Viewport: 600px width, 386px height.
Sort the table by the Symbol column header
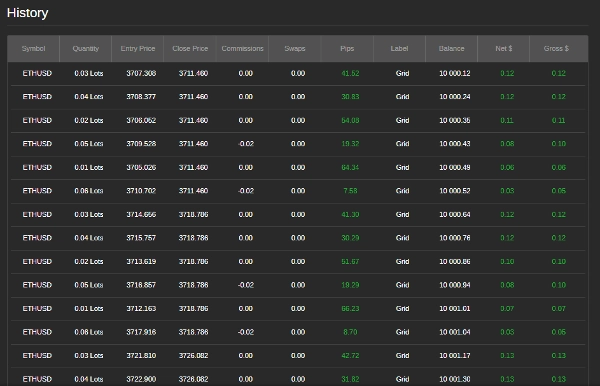pos(33,49)
